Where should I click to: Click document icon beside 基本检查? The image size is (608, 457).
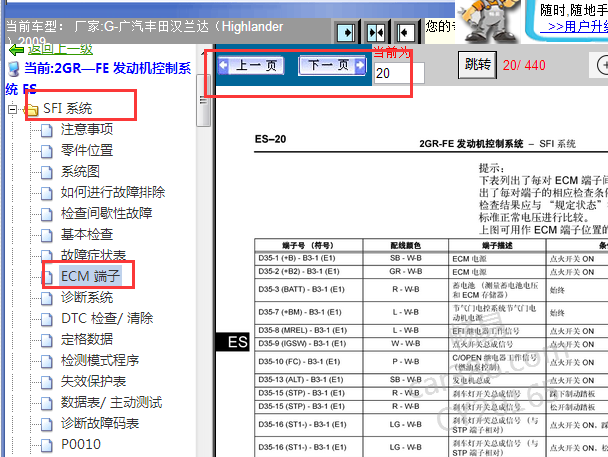[47, 236]
